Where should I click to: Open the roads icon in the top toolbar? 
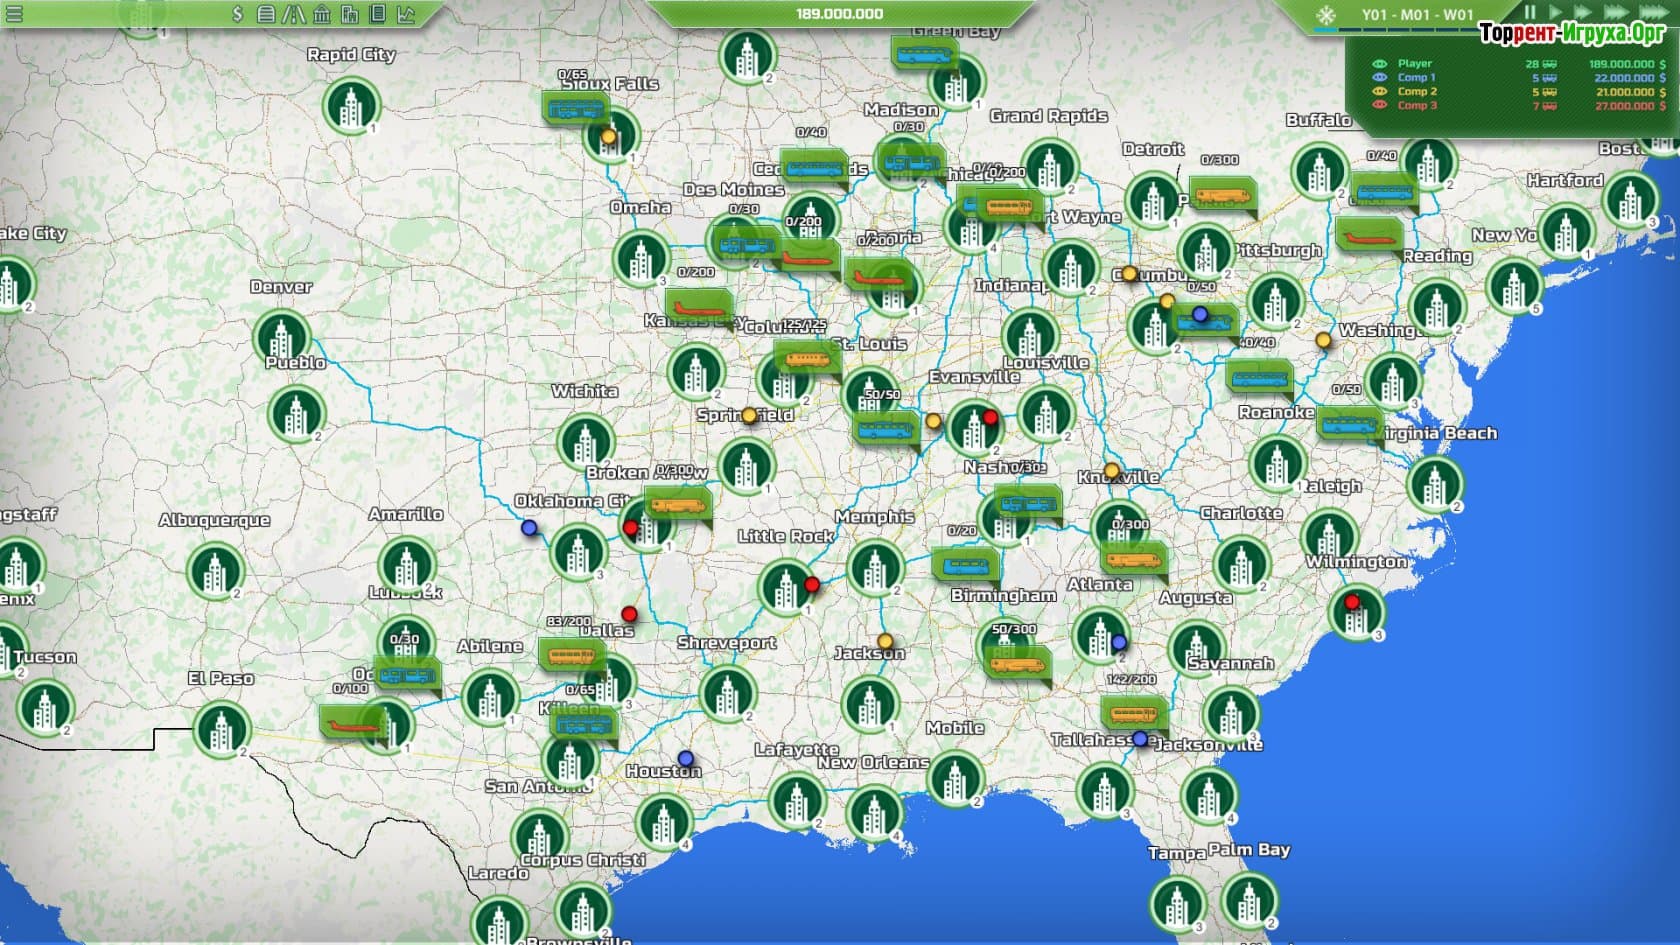[294, 14]
